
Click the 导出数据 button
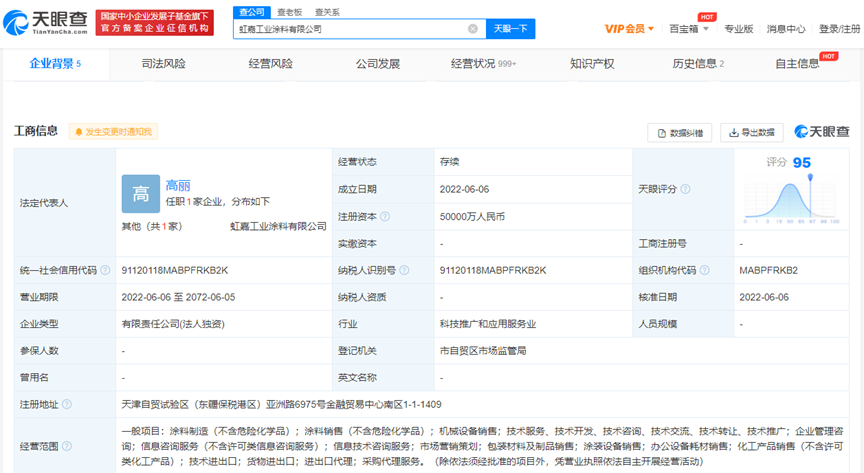click(752, 133)
